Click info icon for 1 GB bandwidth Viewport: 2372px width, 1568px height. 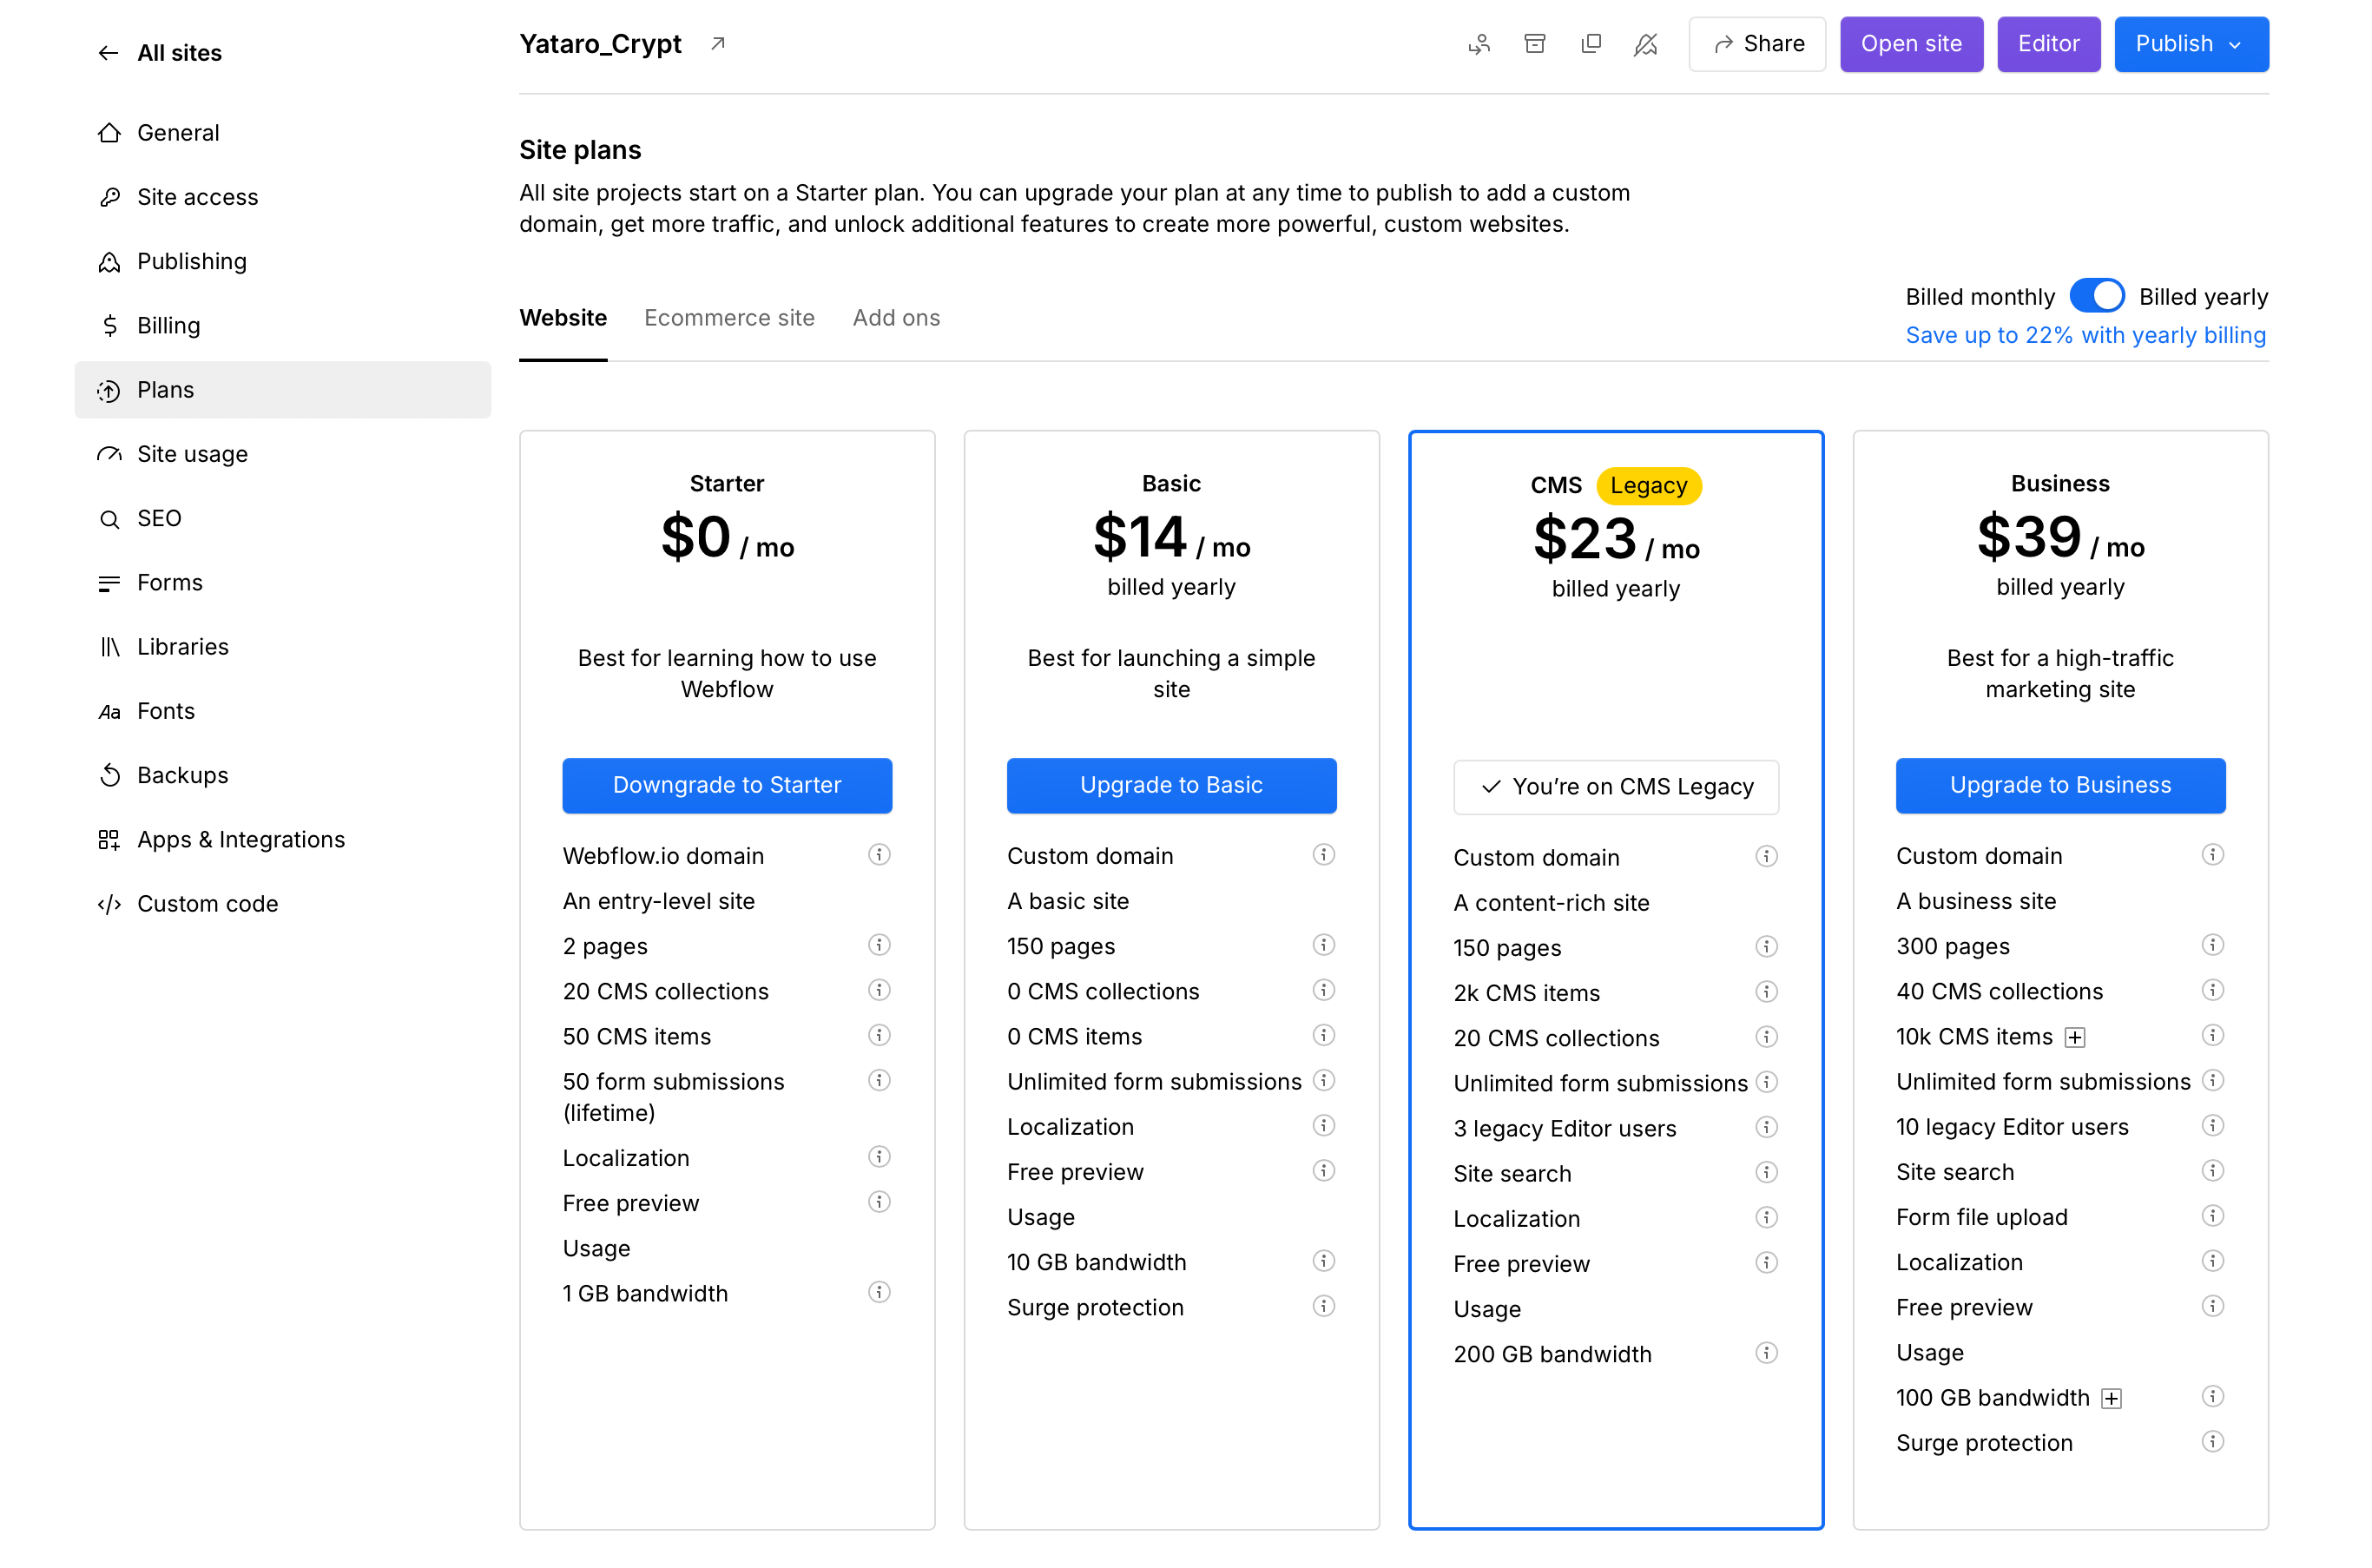tap(879, 1292)
